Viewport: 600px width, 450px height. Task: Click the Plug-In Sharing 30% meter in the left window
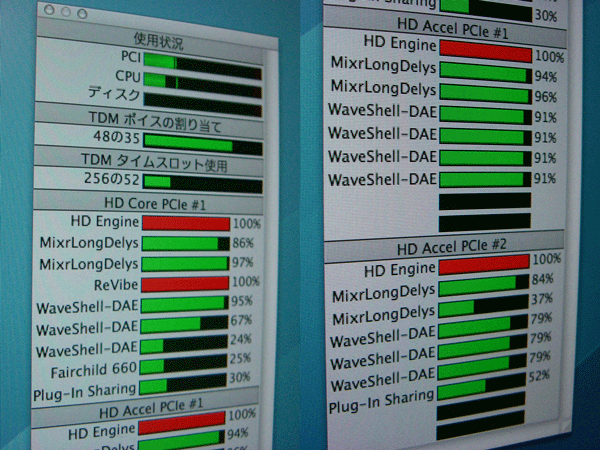(183, 385)
